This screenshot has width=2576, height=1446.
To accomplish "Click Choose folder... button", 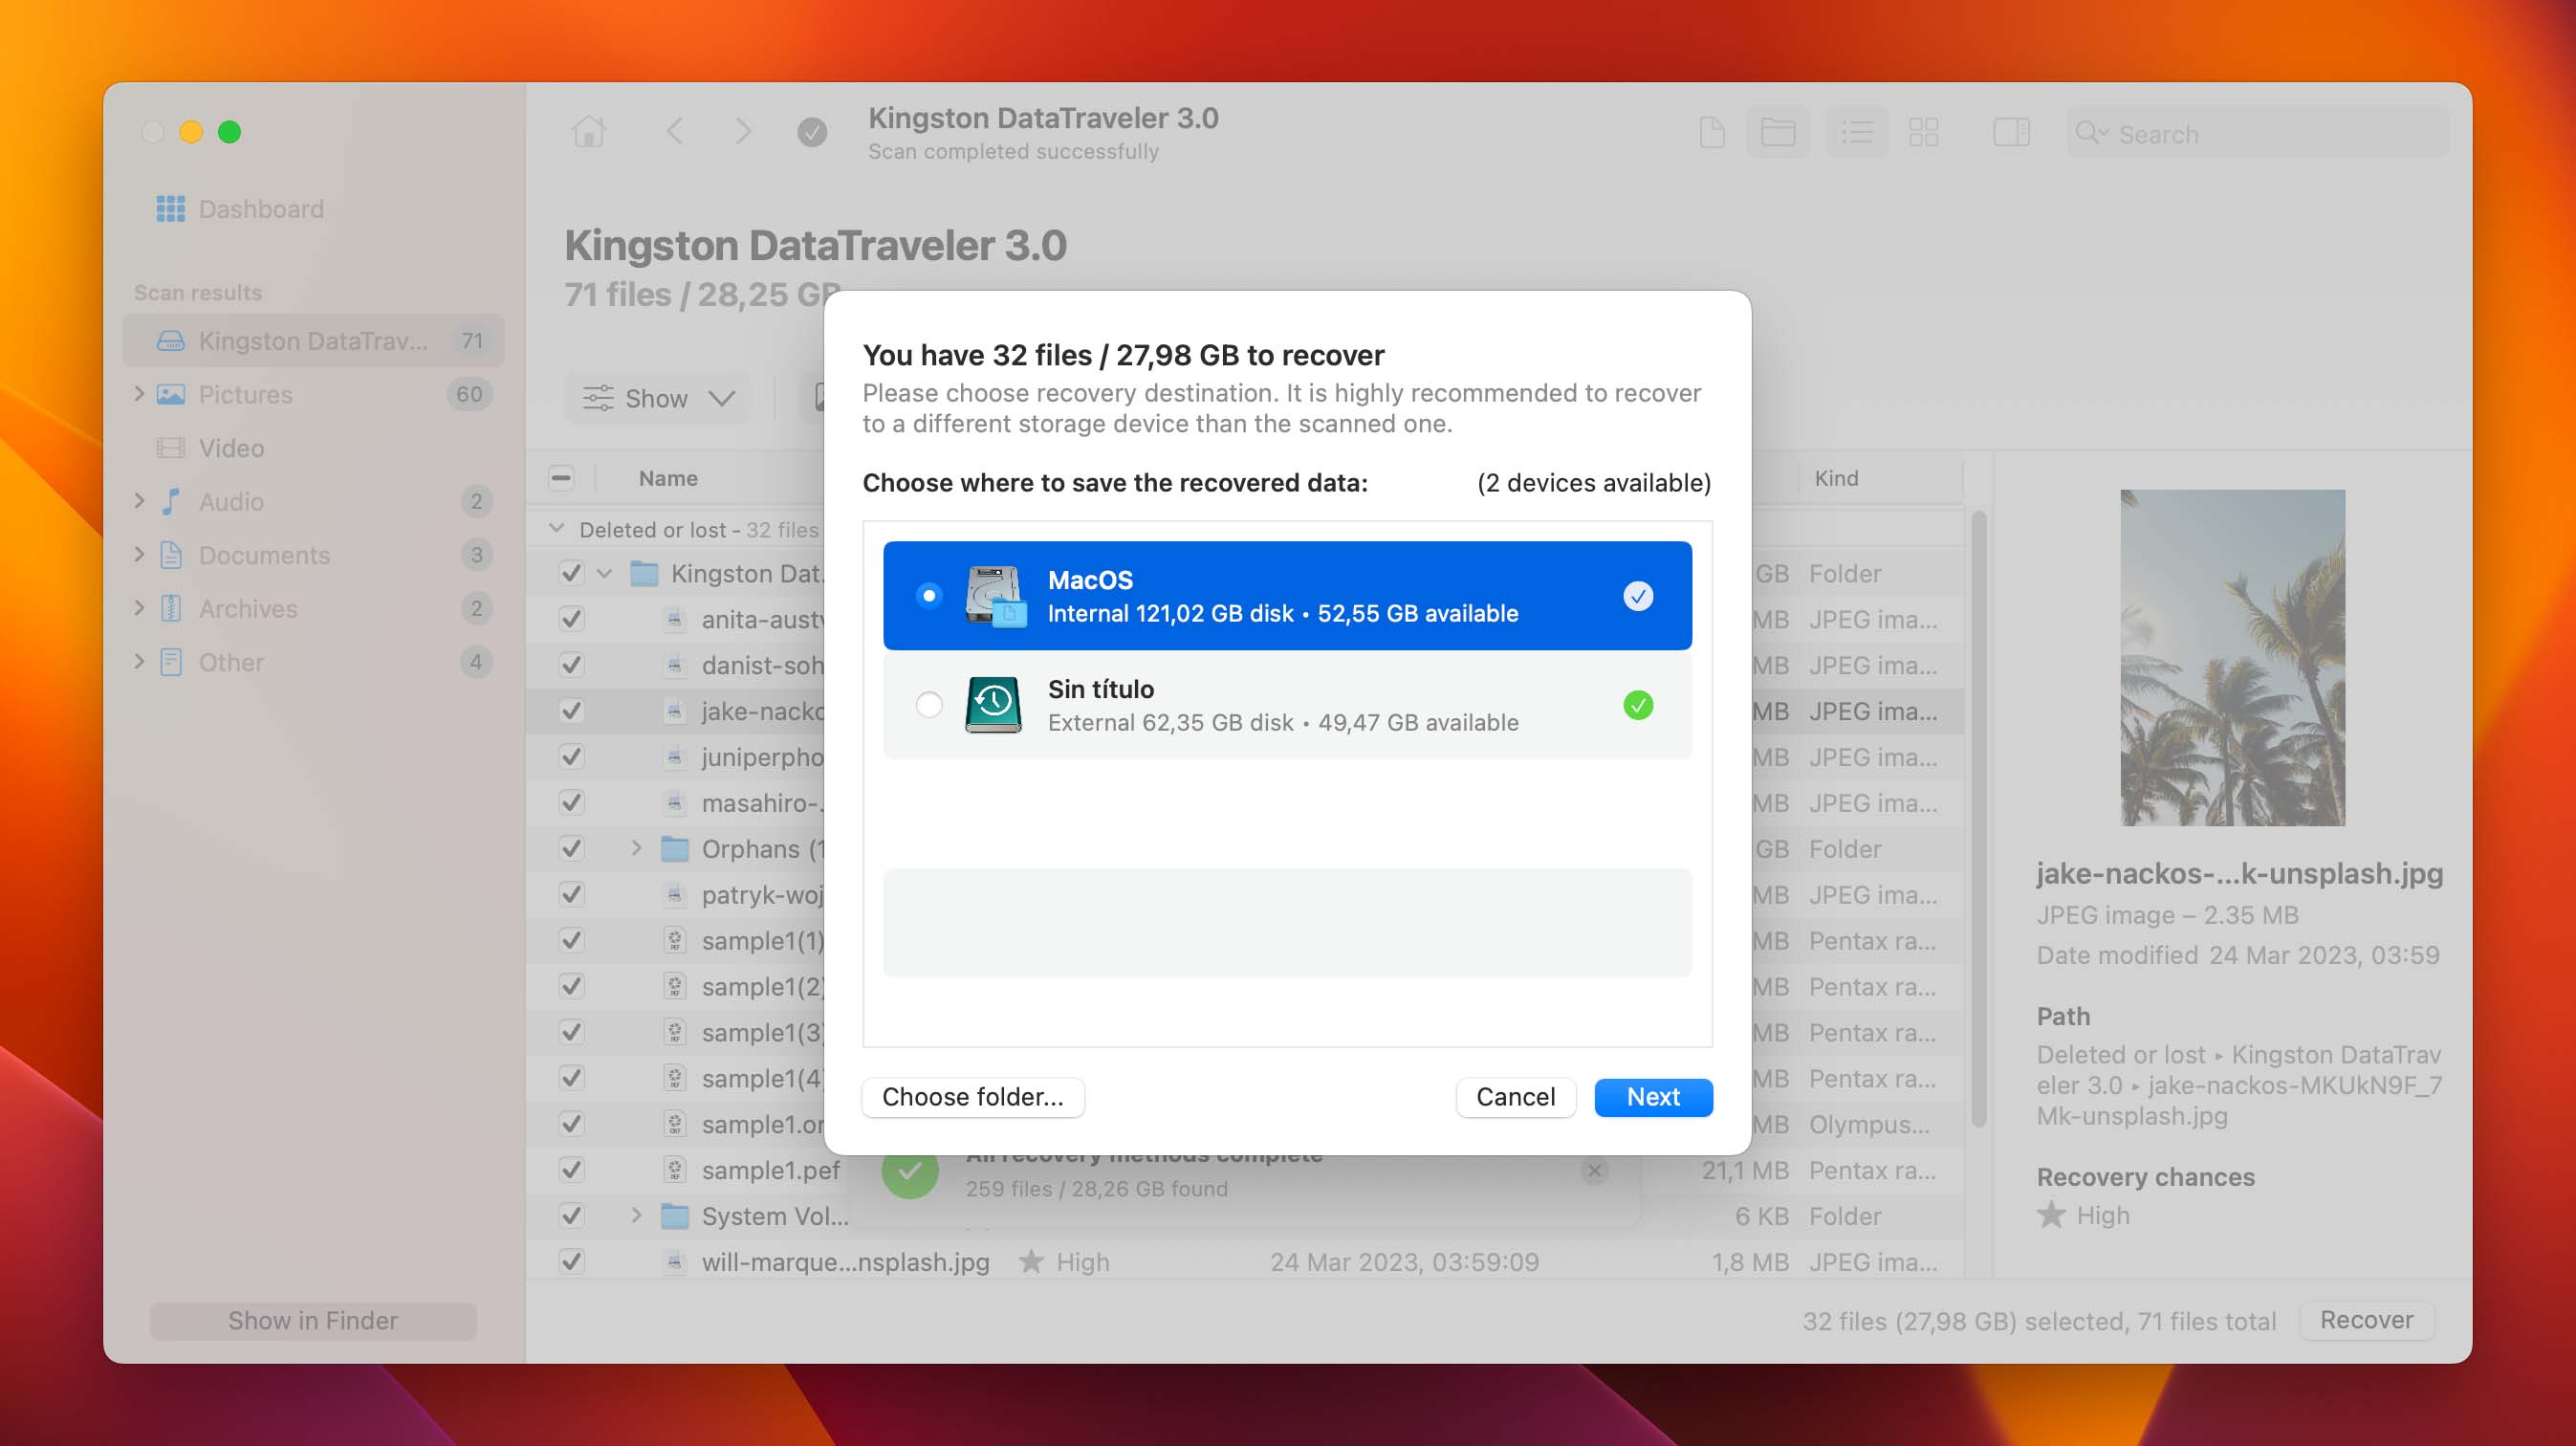I will coord(973,1097).
